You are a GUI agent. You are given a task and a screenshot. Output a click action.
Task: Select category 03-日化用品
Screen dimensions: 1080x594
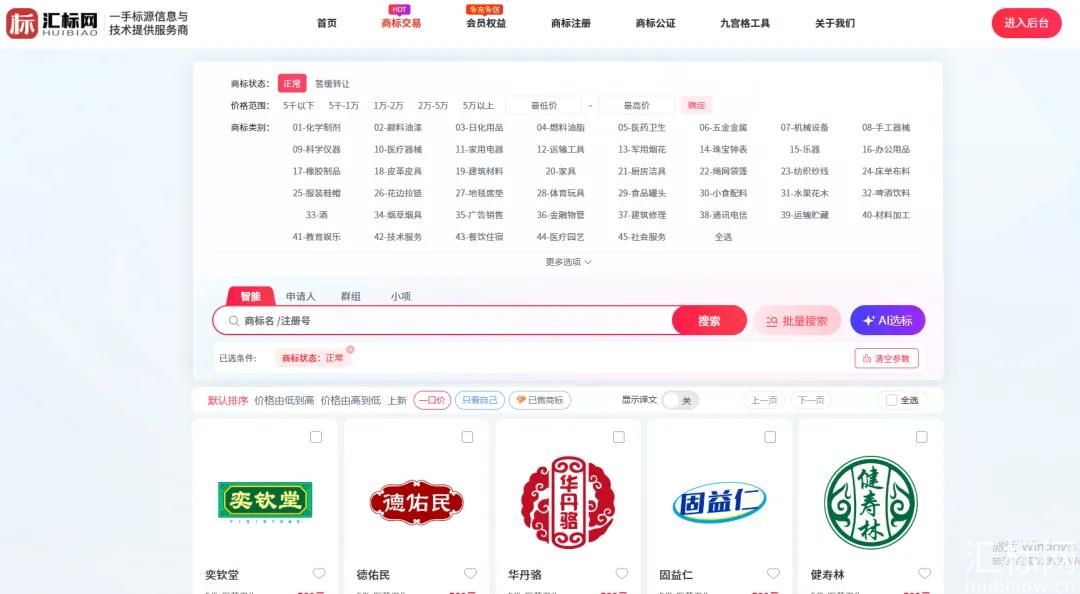click(479, 127)
